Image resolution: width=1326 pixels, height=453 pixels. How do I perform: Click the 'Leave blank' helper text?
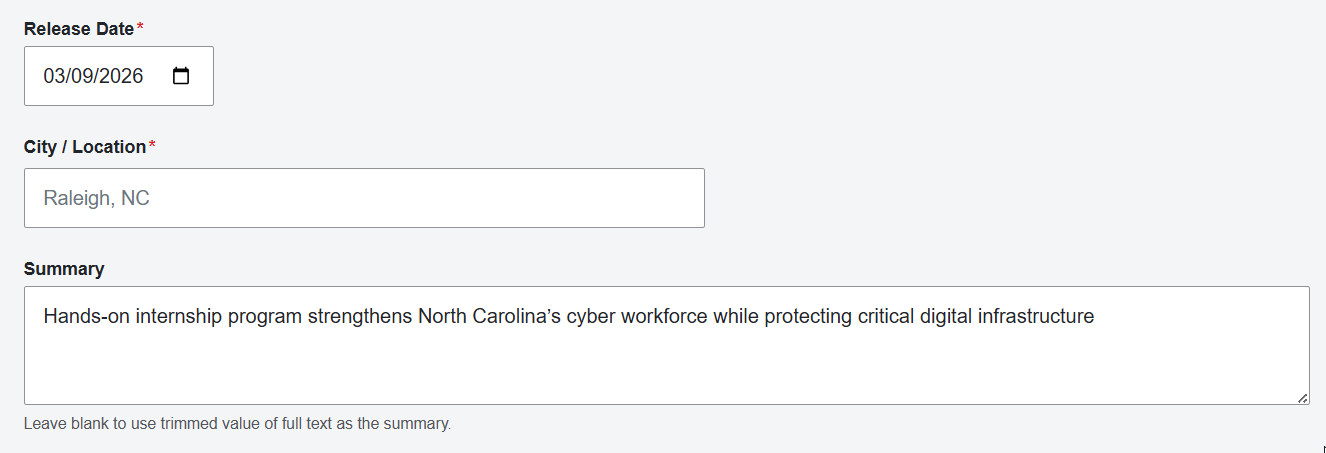coord(237,423)
